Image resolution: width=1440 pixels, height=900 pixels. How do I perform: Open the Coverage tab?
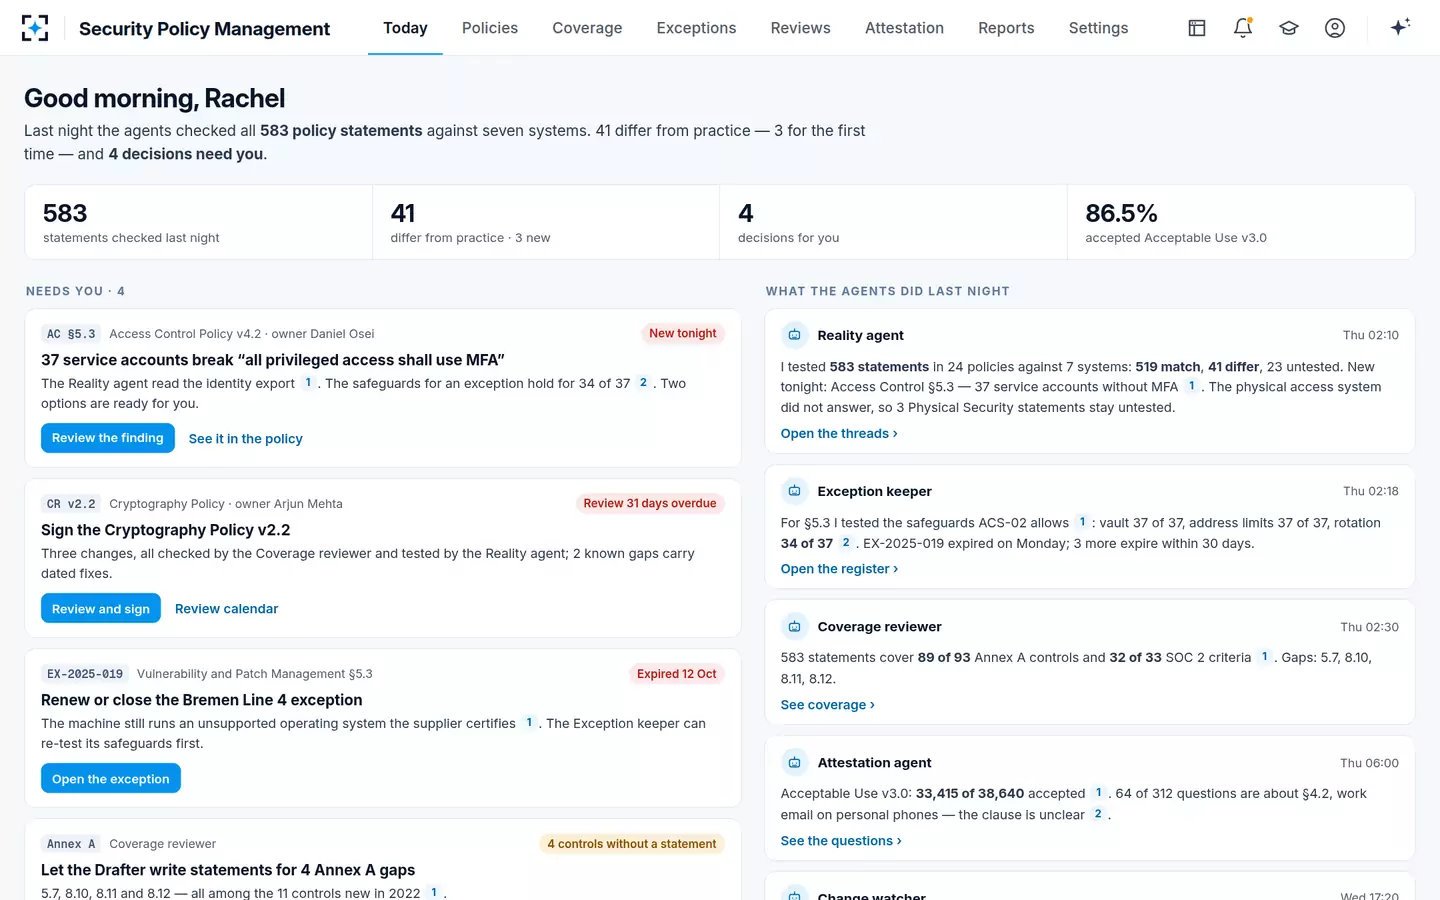(x=587, y=28)
